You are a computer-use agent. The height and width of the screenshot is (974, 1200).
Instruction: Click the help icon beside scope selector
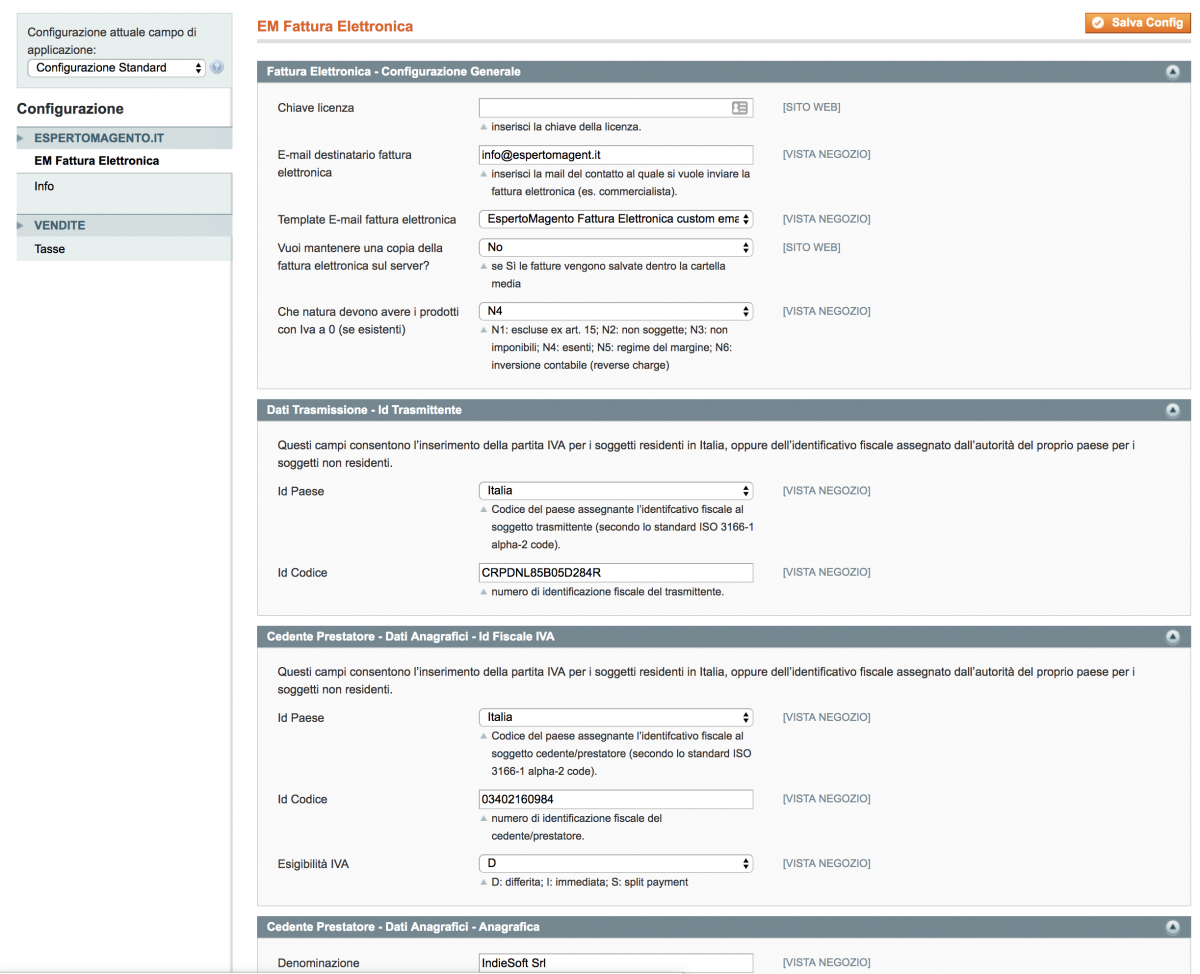tap(217, 68)
